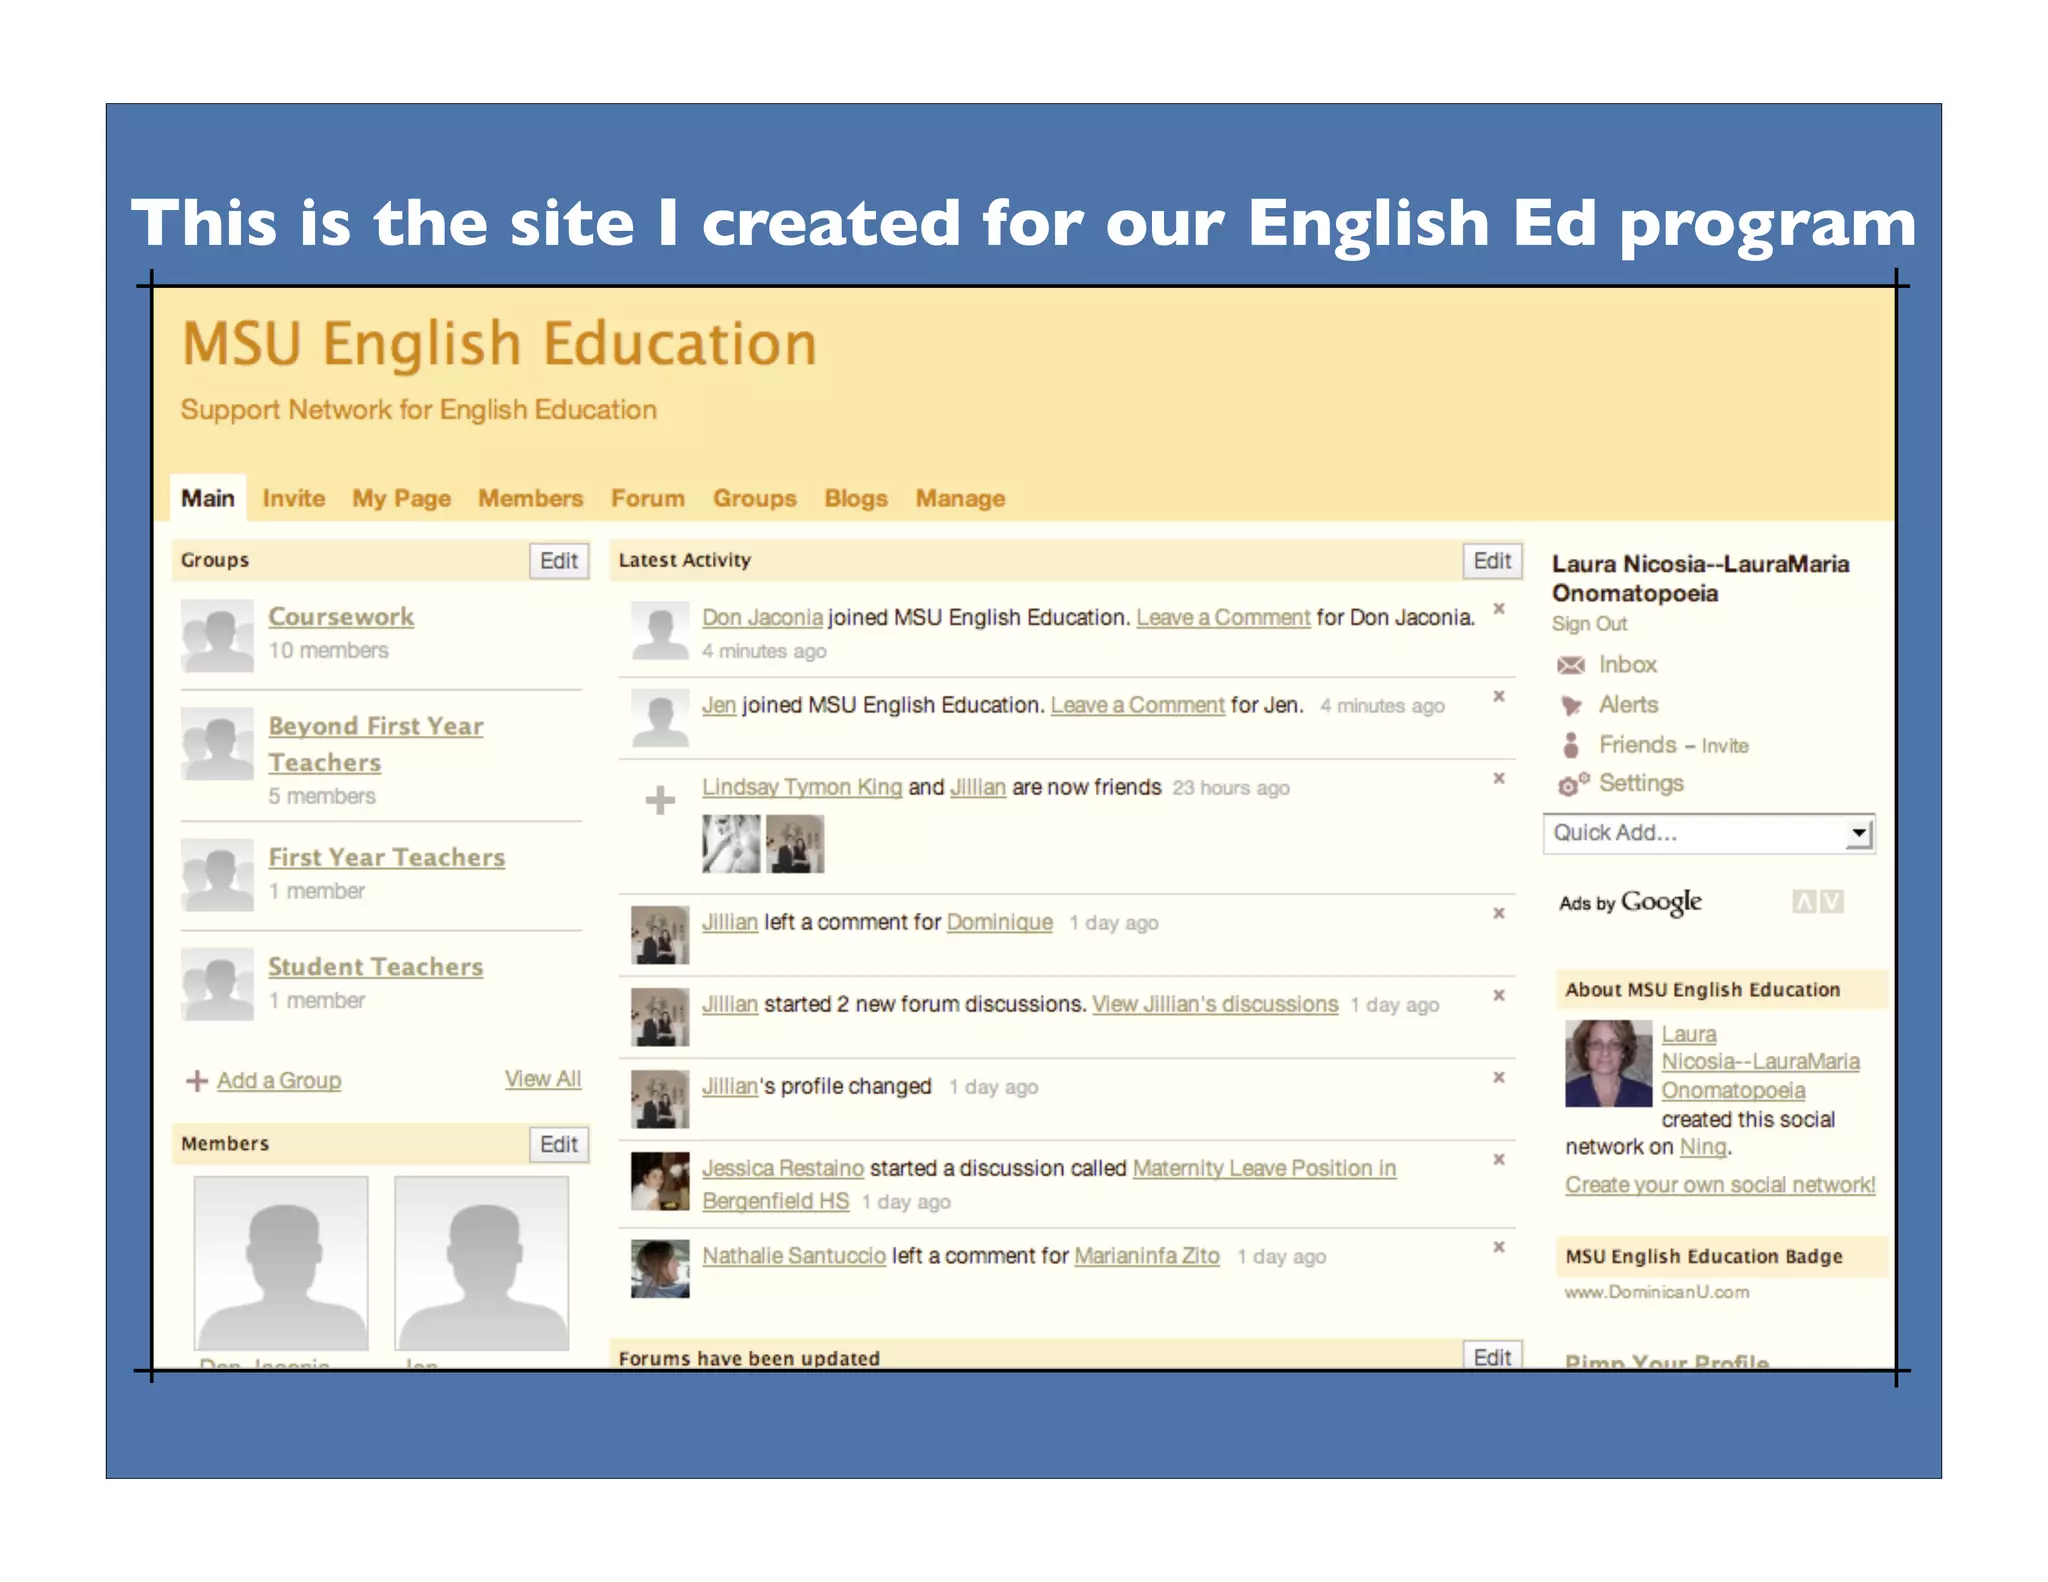This screenshot has height=1582, width=2048.
Task: Dismiss Jillian's profile changed activity
Action: point(1499,1077)
